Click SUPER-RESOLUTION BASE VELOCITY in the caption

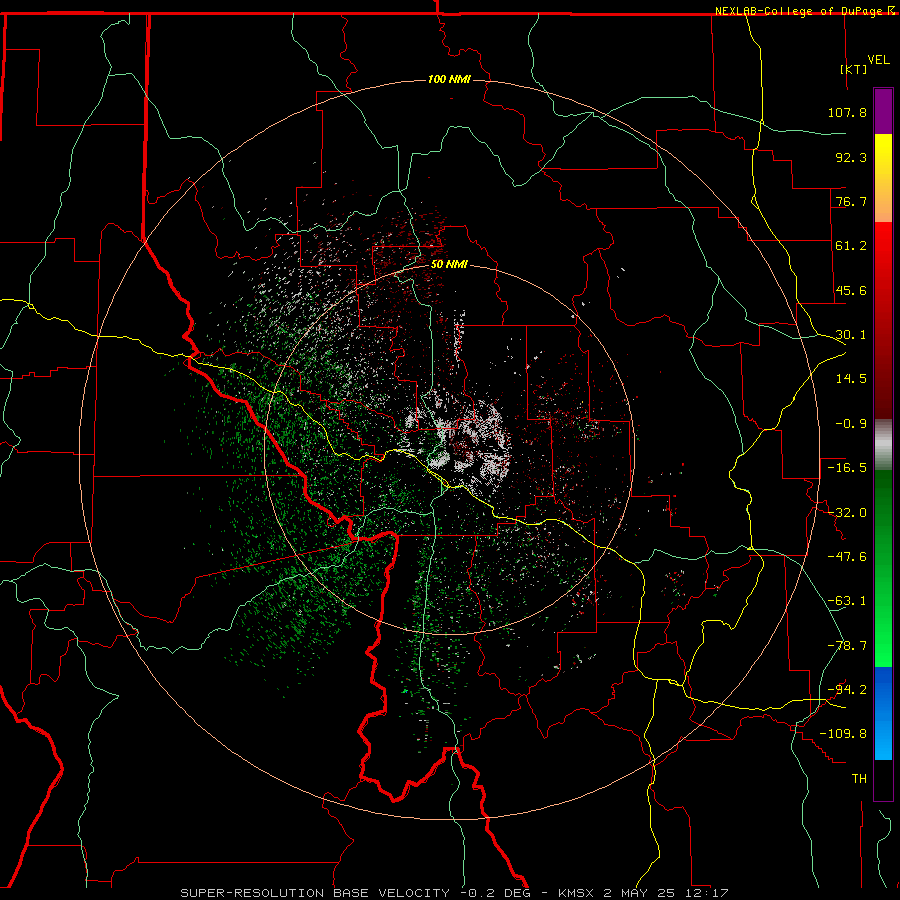(x=315, y=893)
